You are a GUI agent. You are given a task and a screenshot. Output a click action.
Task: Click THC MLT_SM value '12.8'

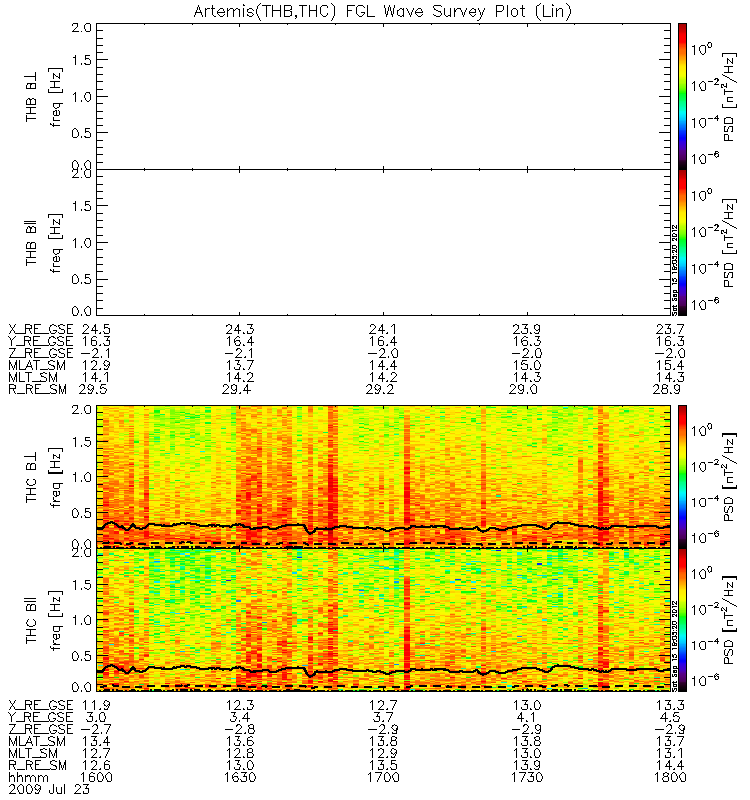240,754
